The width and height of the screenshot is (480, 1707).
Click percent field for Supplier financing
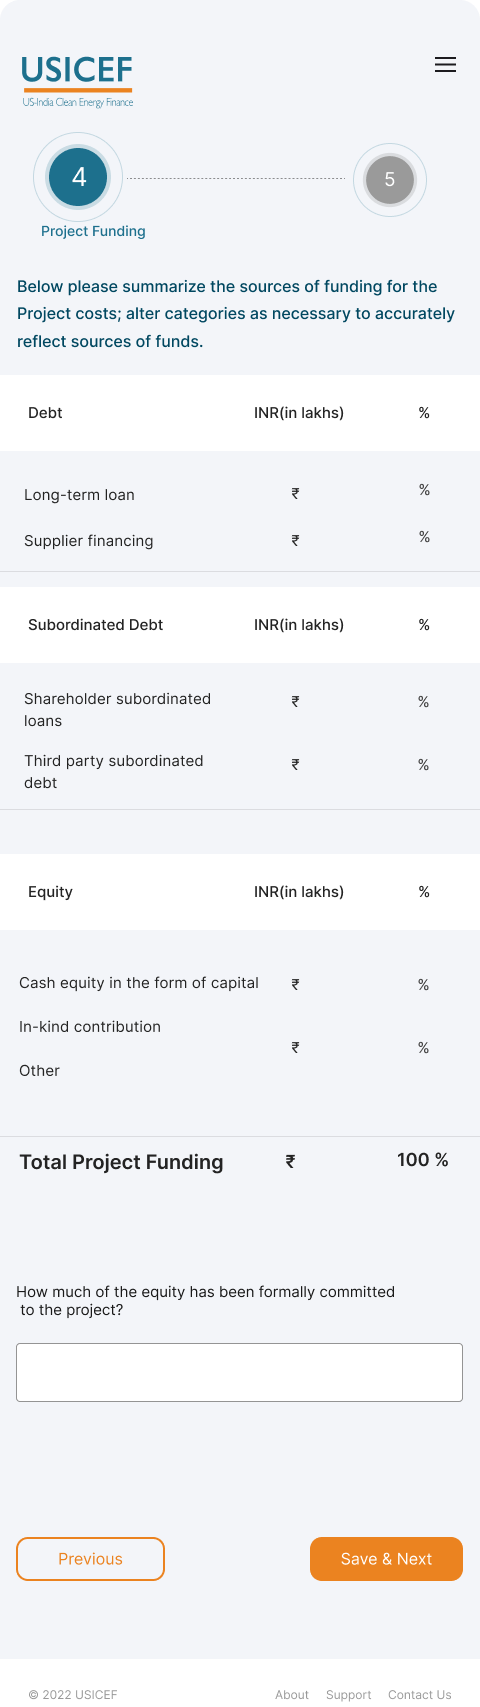(x=424, y=537)
